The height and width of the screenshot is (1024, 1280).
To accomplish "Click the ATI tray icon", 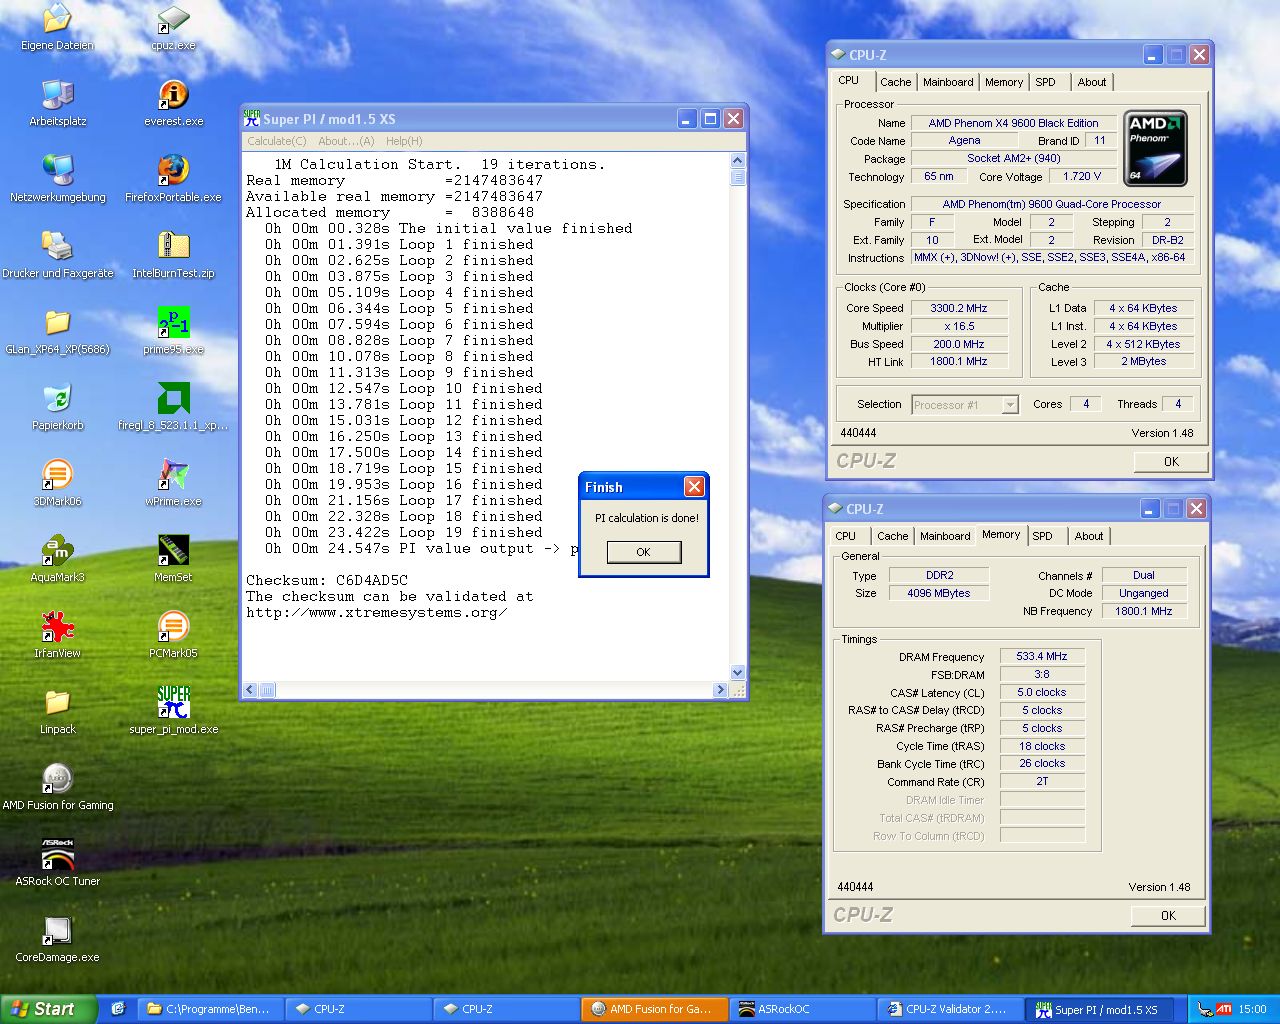I will click(1223, 1009).
